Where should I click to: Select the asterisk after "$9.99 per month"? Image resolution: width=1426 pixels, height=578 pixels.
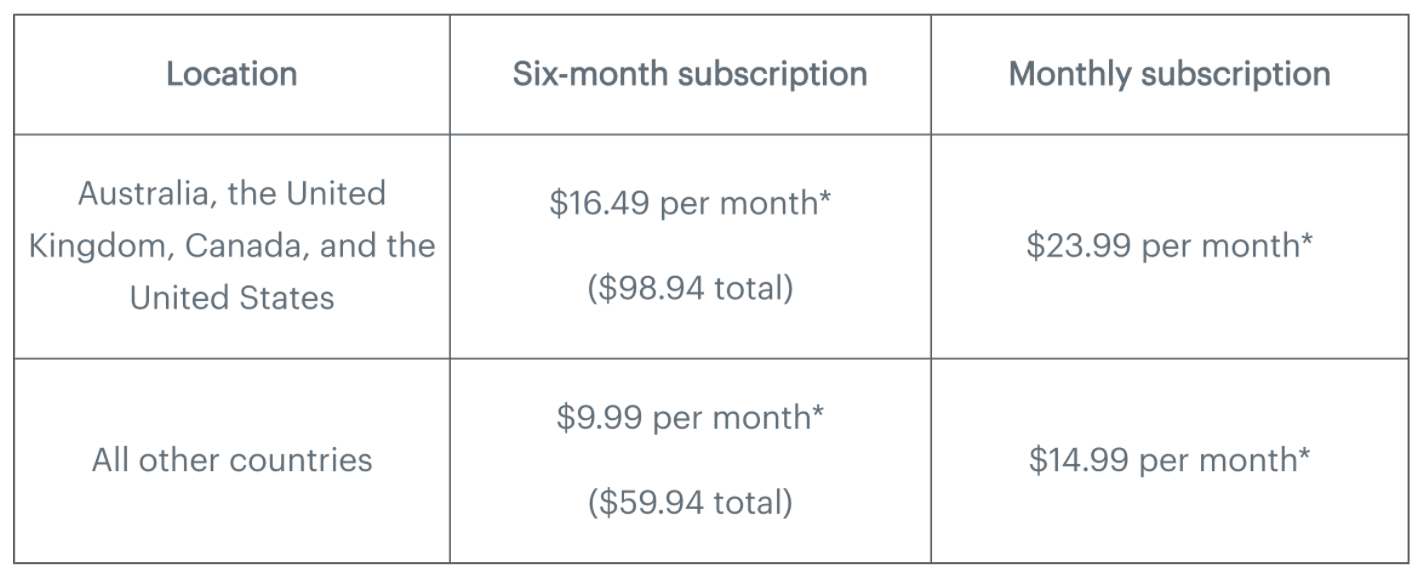coord(818,413)
